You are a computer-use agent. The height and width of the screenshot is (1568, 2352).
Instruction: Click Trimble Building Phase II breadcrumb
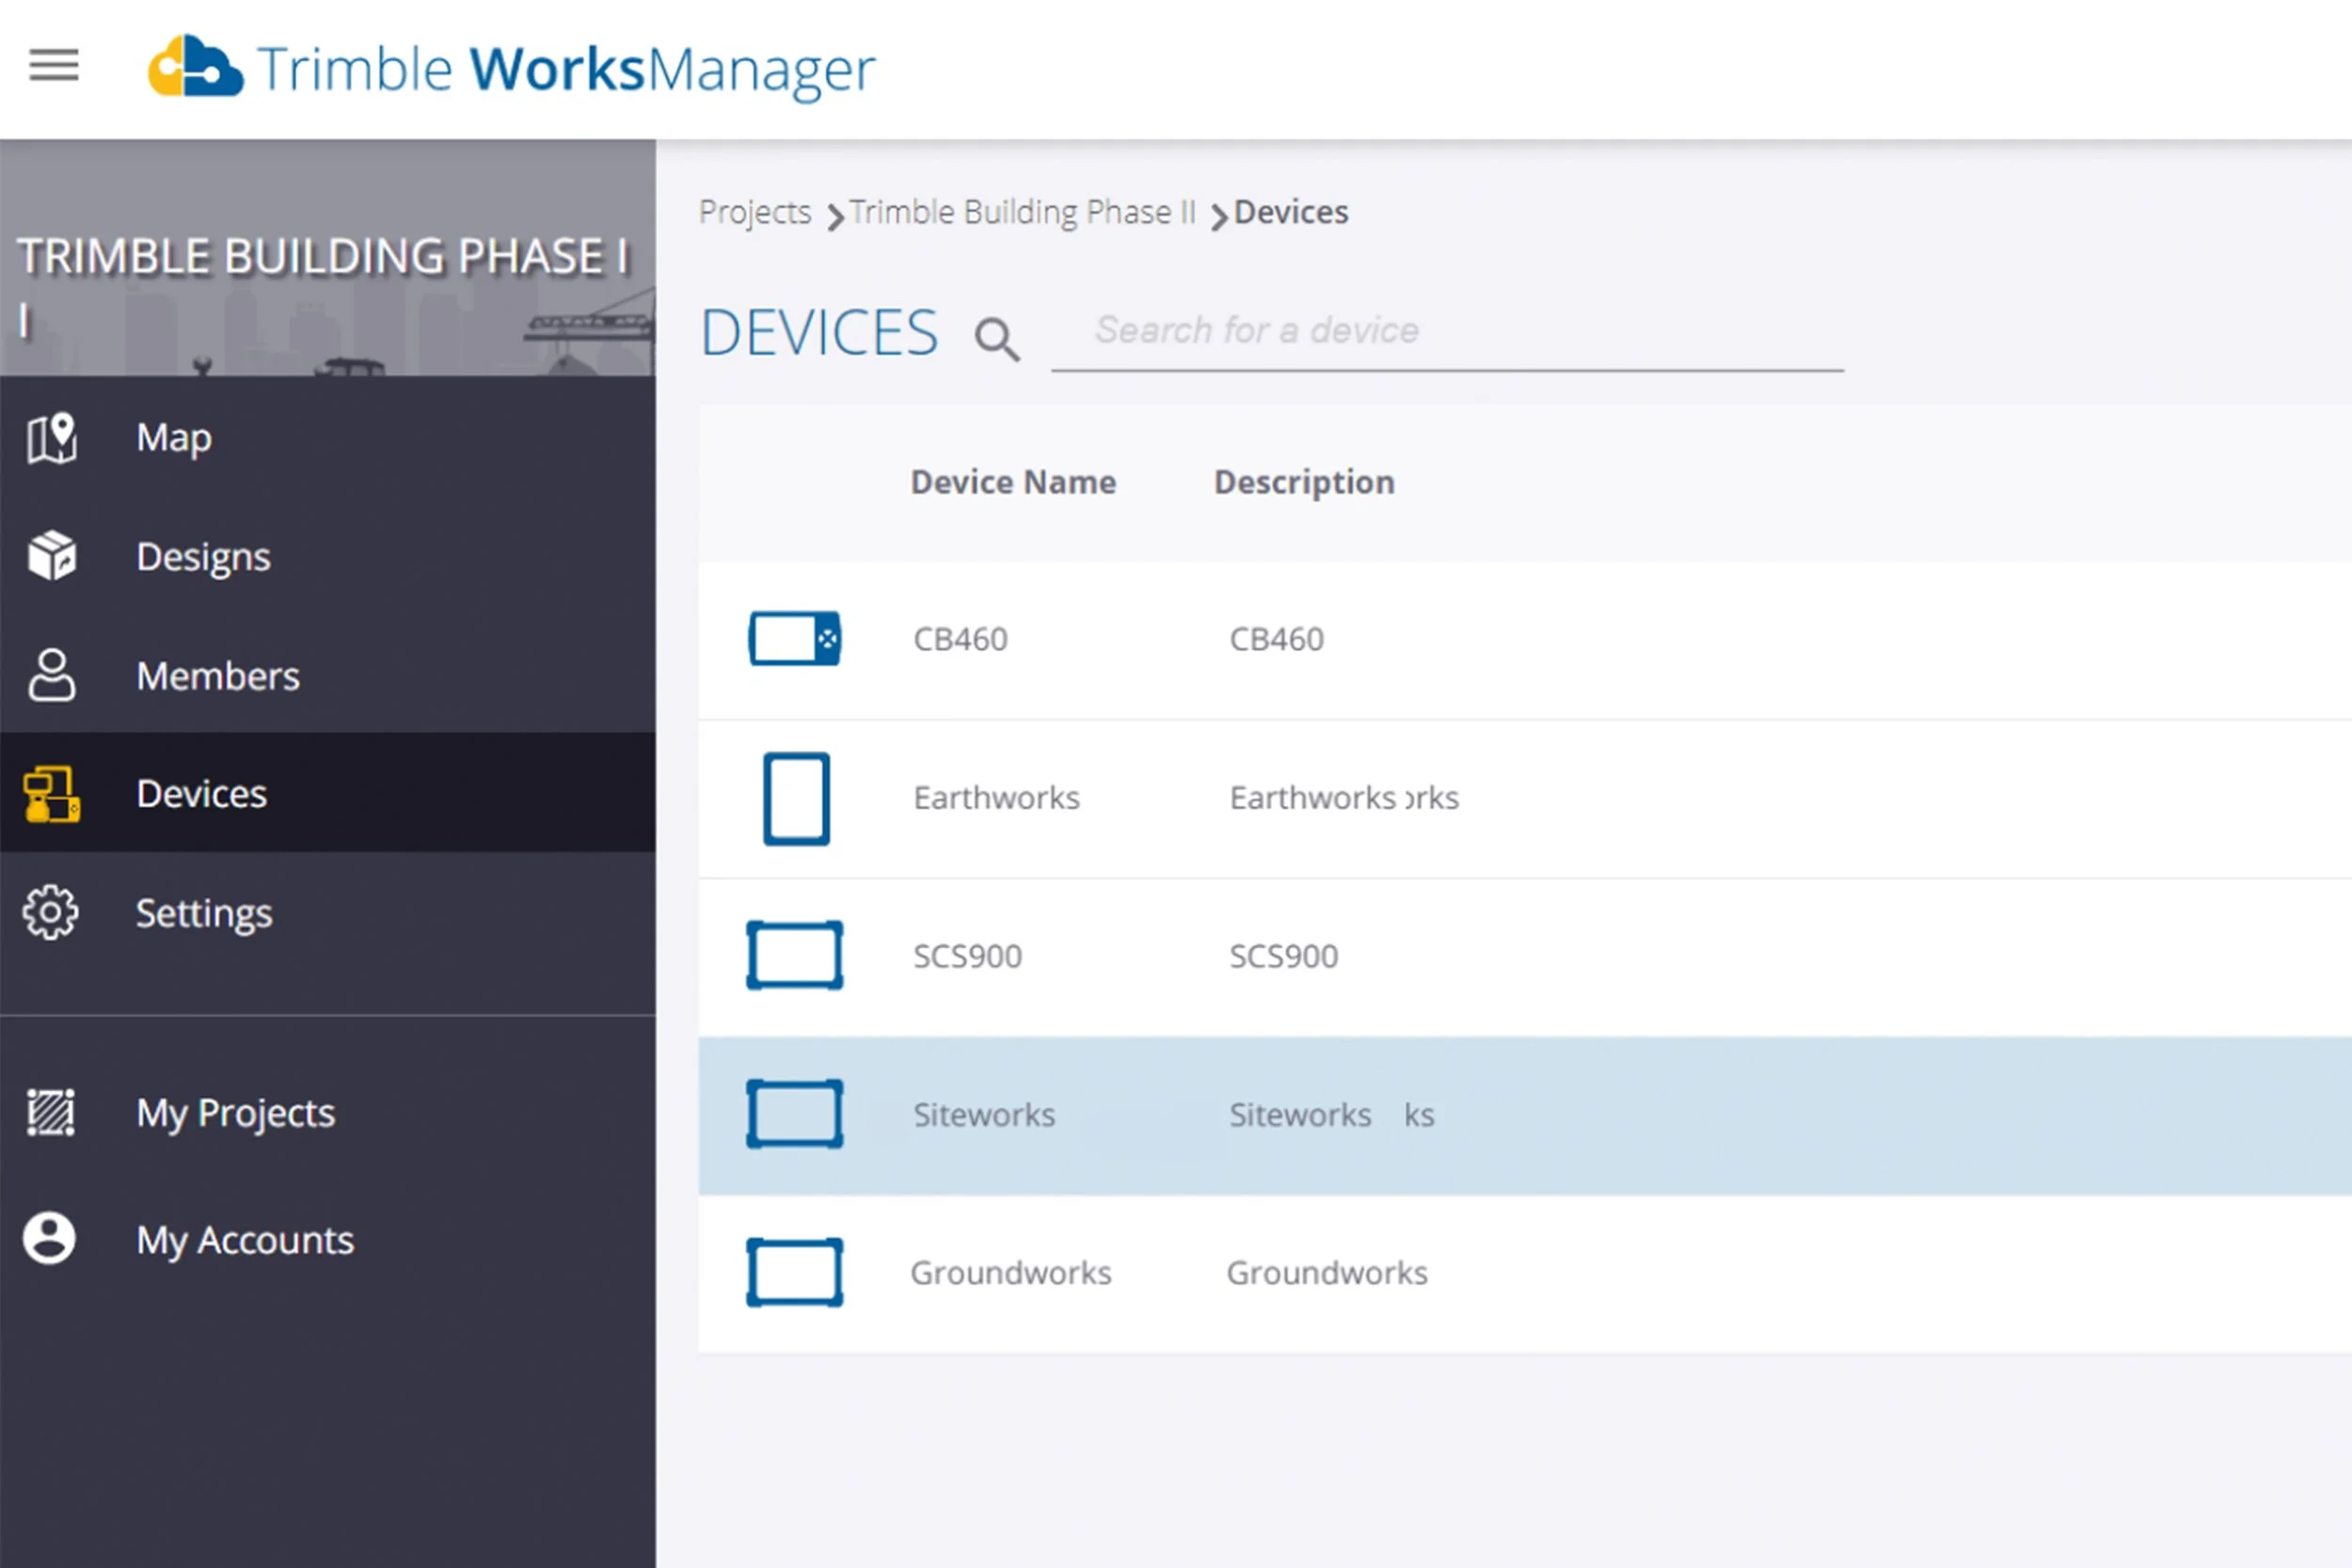[1022, 212]
